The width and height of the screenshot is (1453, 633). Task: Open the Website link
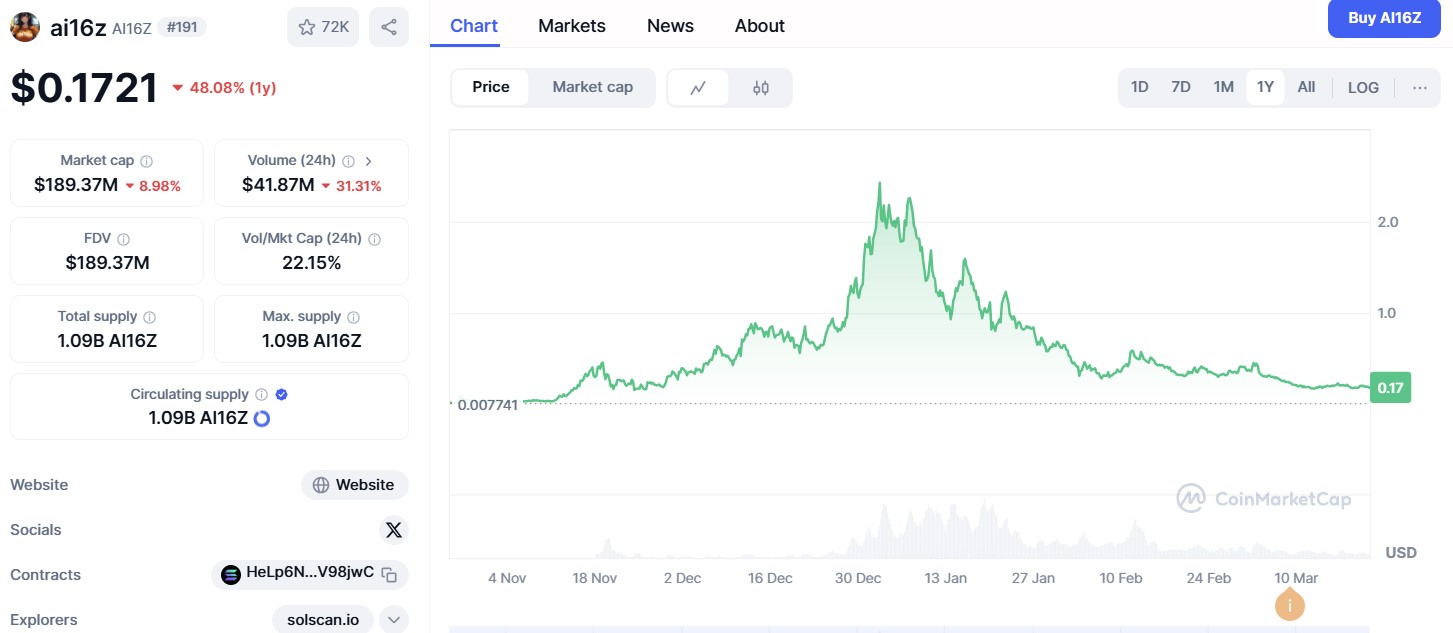tap(355, 485)
